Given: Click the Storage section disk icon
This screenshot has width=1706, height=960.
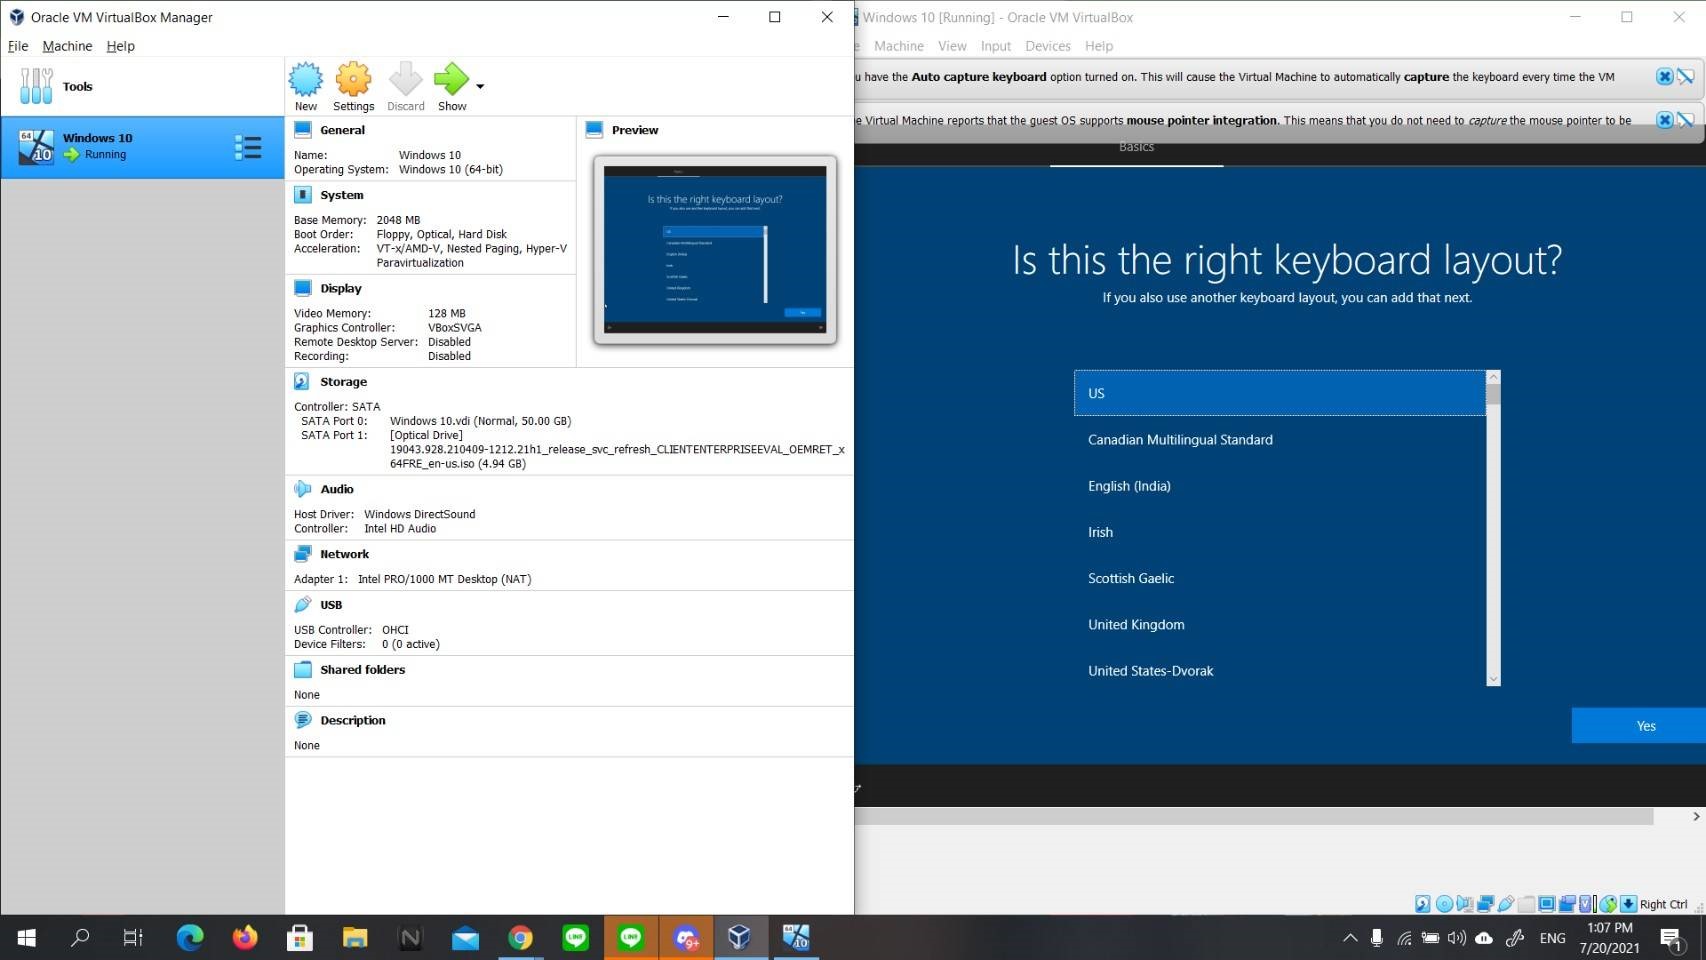Looking at the screenshot, I should click(x=303, y=382).
